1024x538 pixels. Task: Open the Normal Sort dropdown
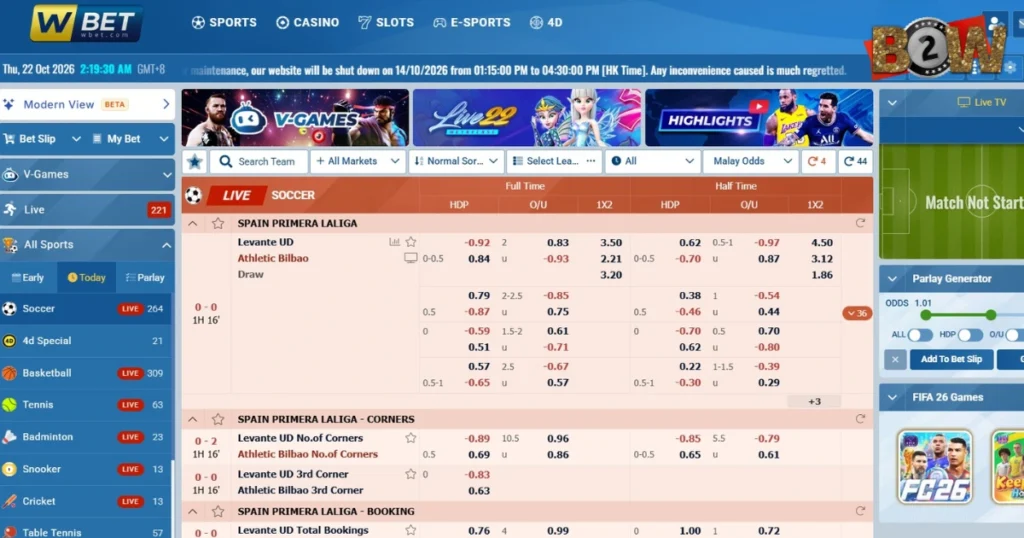(x=456, y=161)
